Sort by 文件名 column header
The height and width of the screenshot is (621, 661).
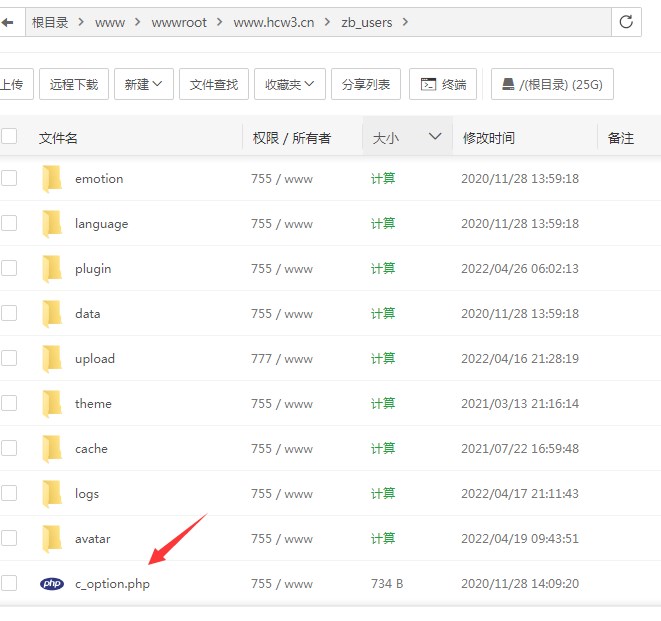tap(58, 138)
